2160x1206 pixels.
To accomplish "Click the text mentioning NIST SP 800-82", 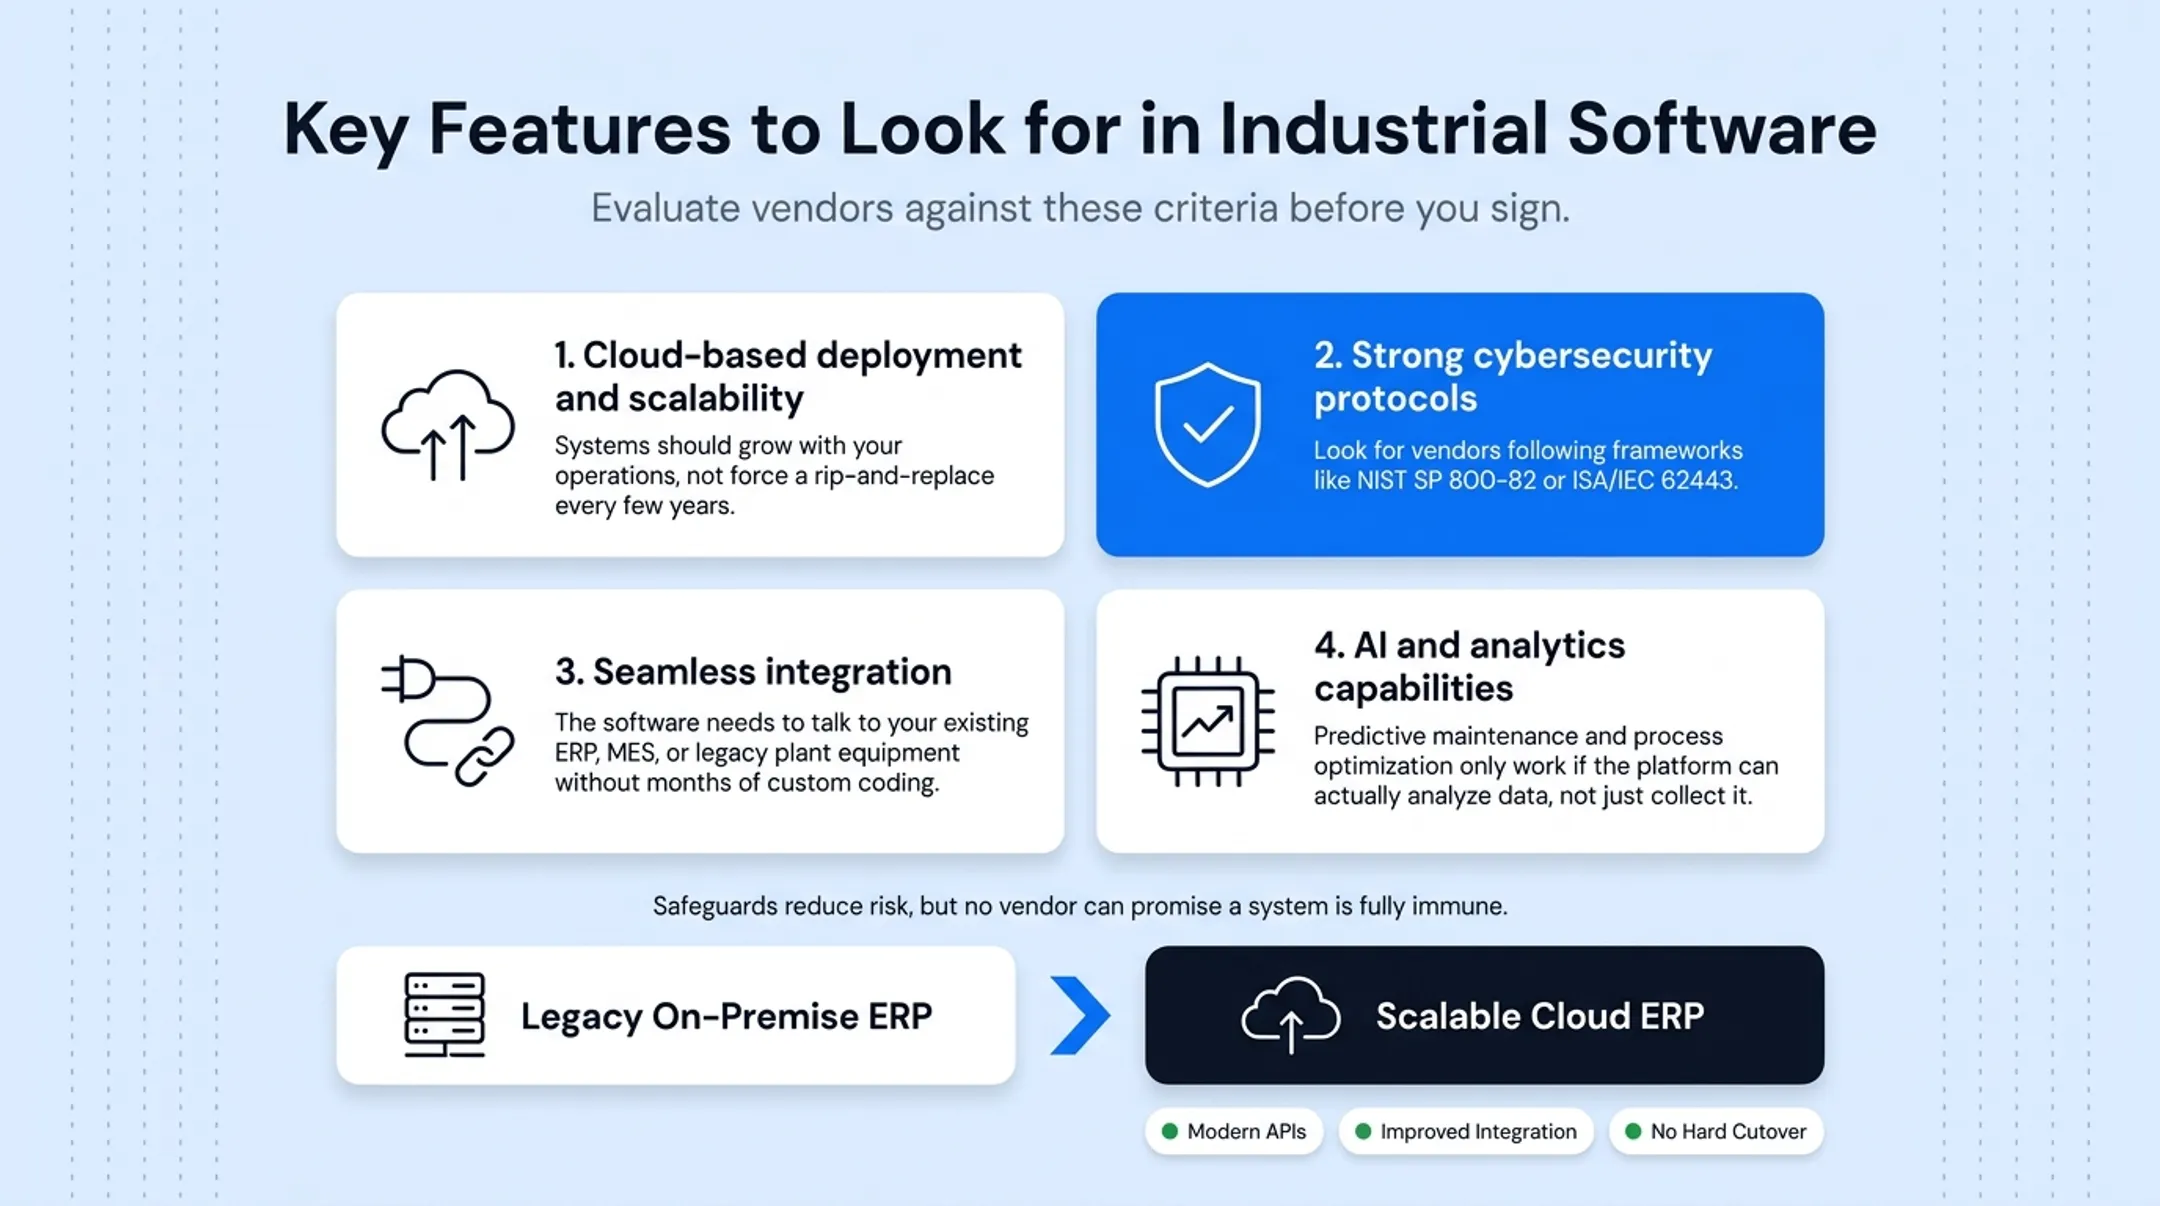I will pos(1528,465).
